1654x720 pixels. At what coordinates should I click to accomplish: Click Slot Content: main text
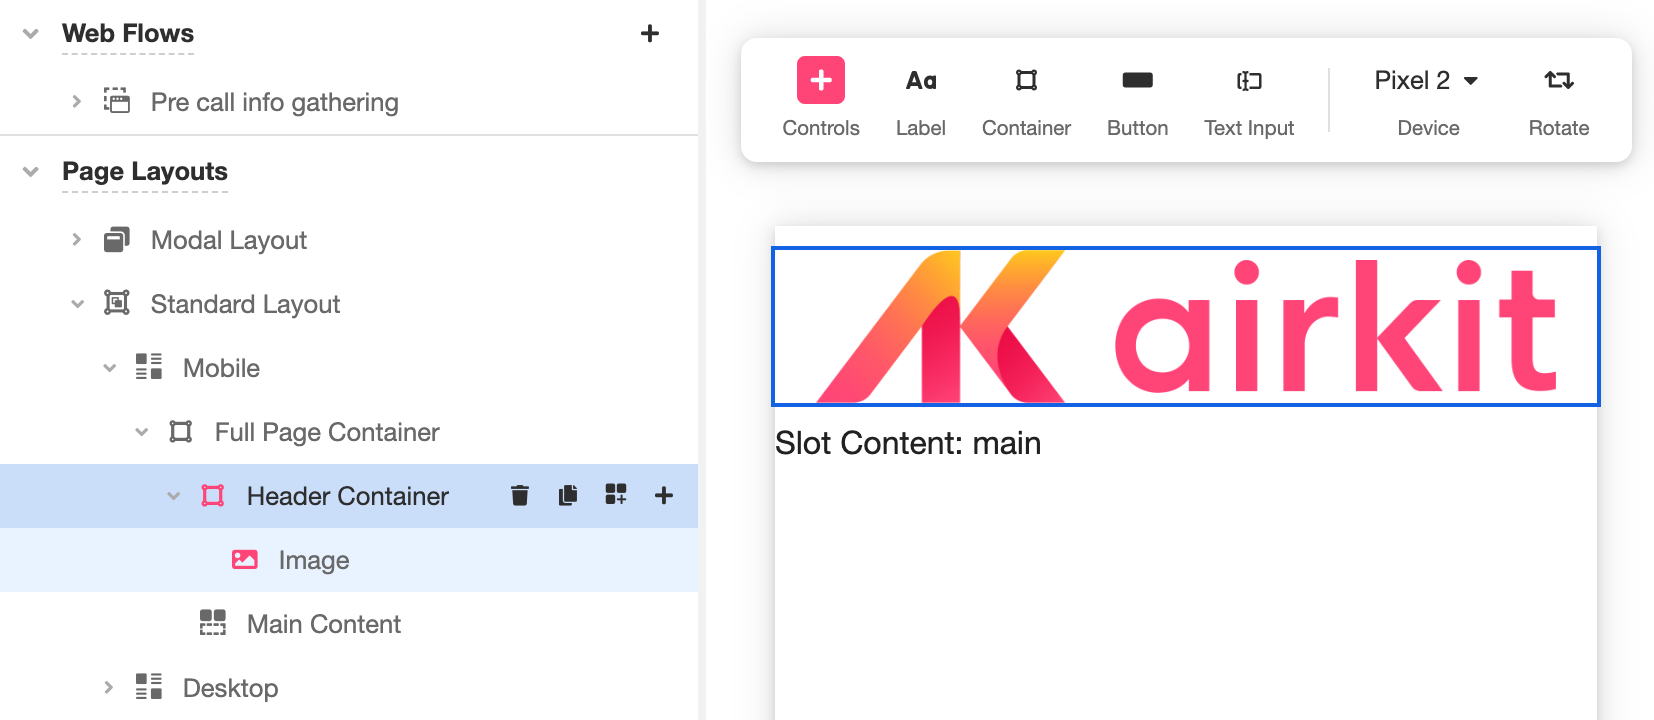pyautogui.click(x=908, y=443)
